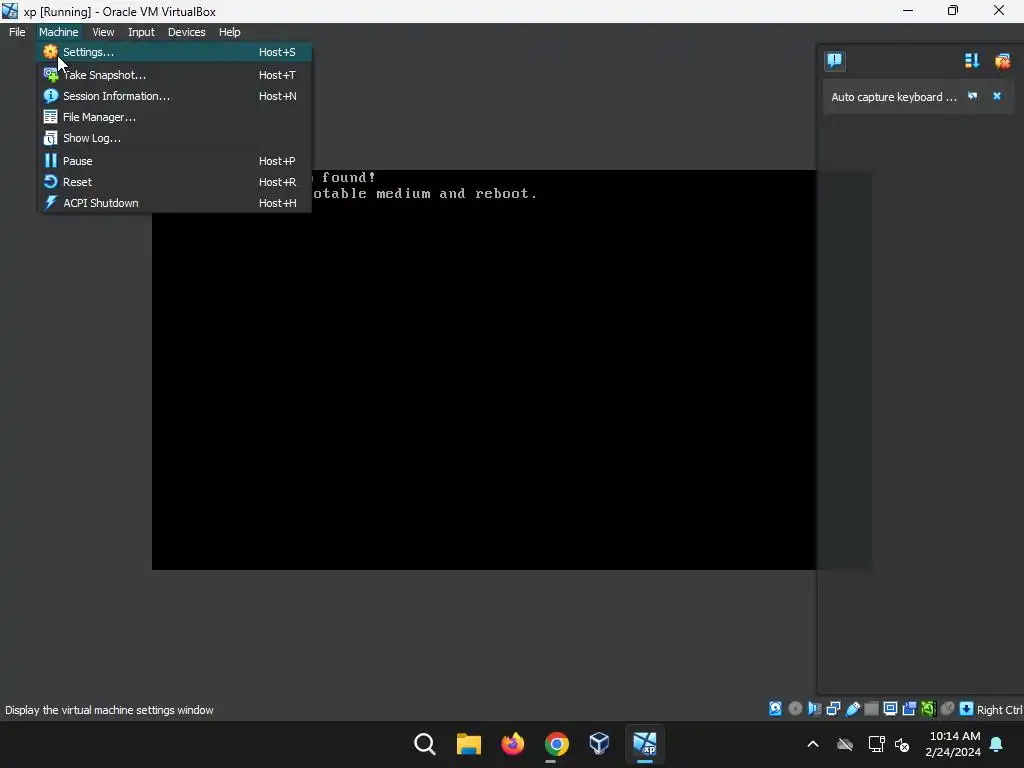This screenshot has height=768, width=1024.
Task: Click the status bar hint about settings window
Action: tap(109, 710)
